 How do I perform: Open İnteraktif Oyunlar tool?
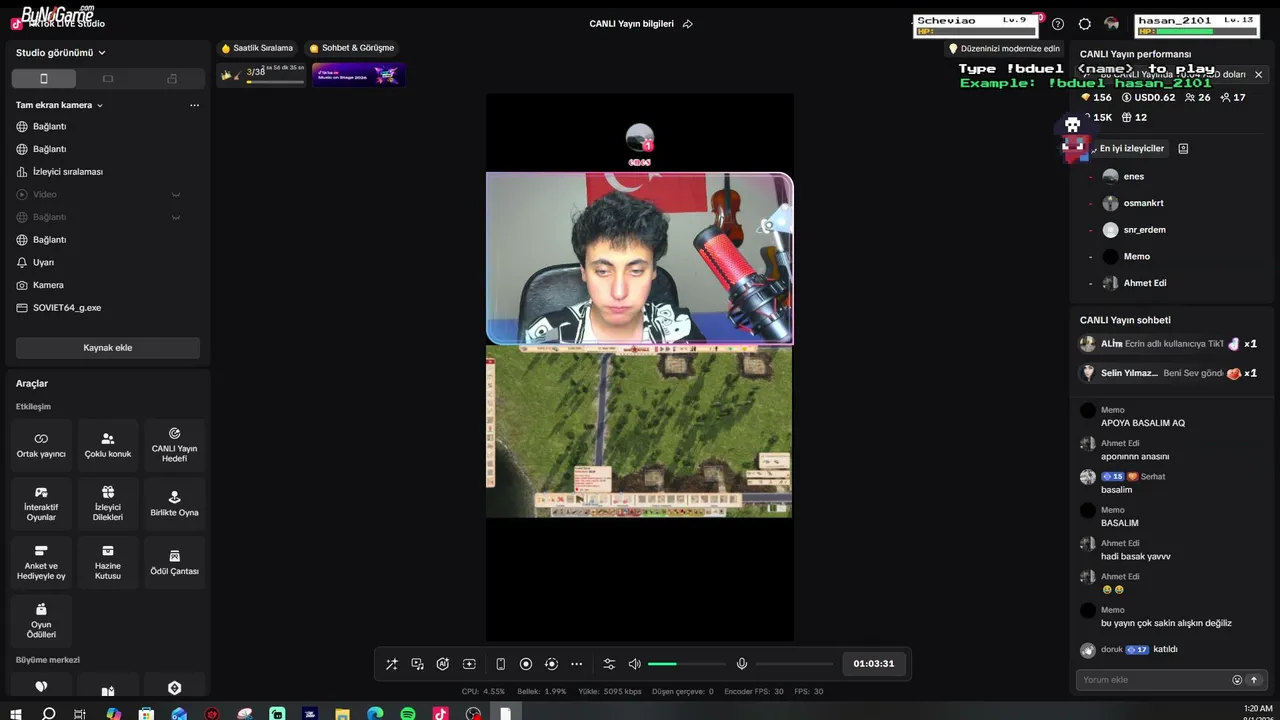click(41, 504)
